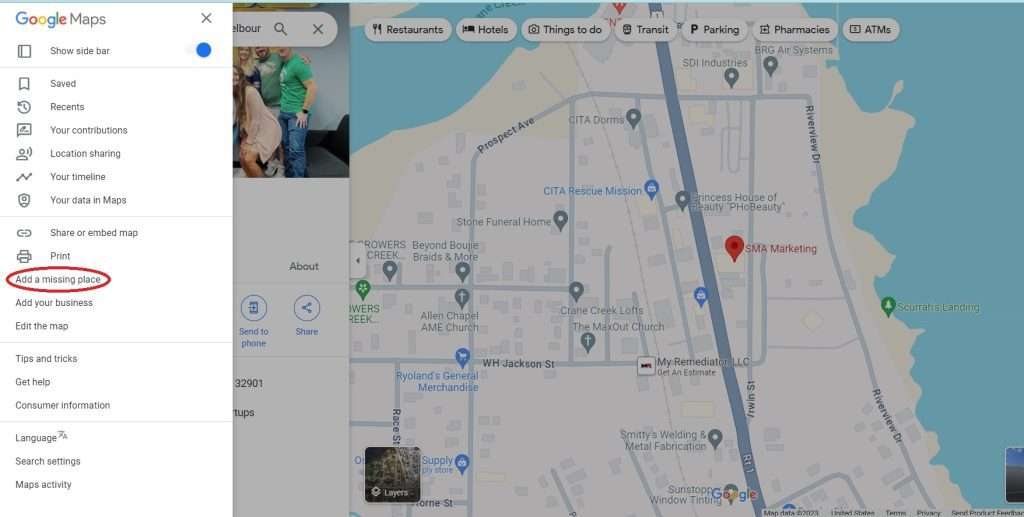Filter map by Things to do

(566, 29)
